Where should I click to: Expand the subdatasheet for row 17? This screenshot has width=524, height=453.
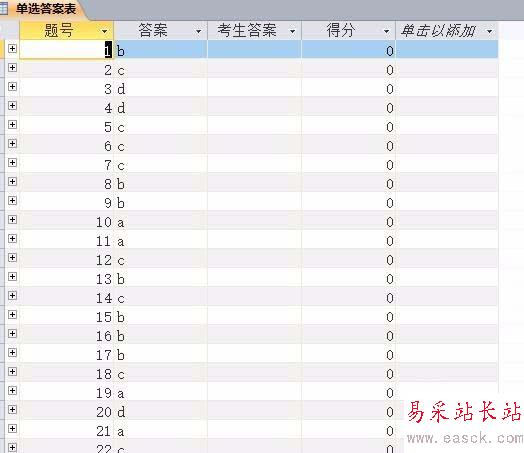12,352
